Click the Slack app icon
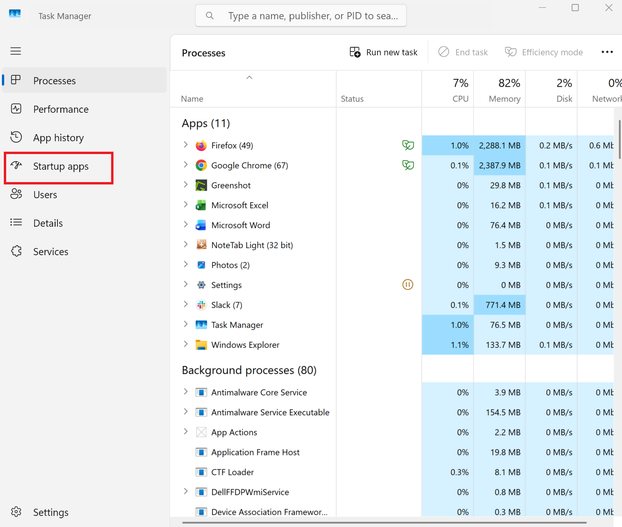This screenshot has height=527, width=622. [201, 305]
